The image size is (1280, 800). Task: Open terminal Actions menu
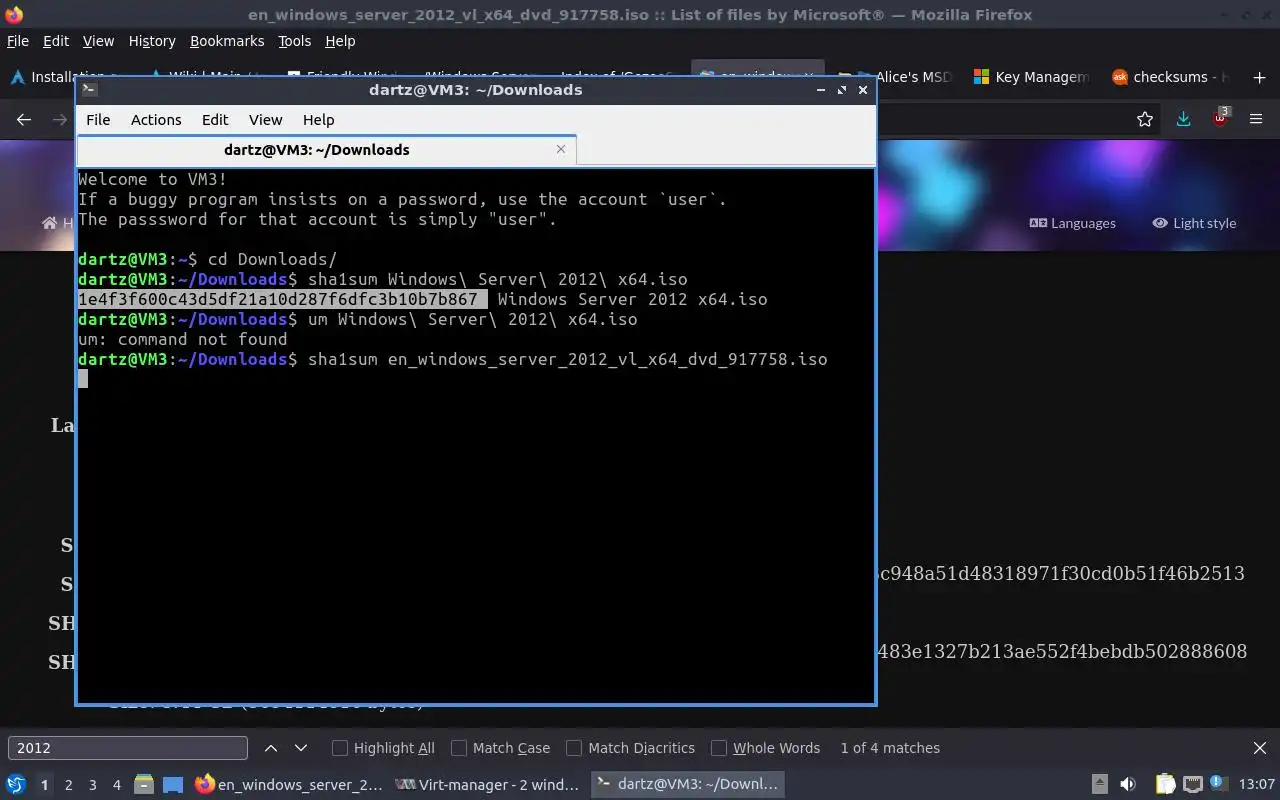click(156, 120)
